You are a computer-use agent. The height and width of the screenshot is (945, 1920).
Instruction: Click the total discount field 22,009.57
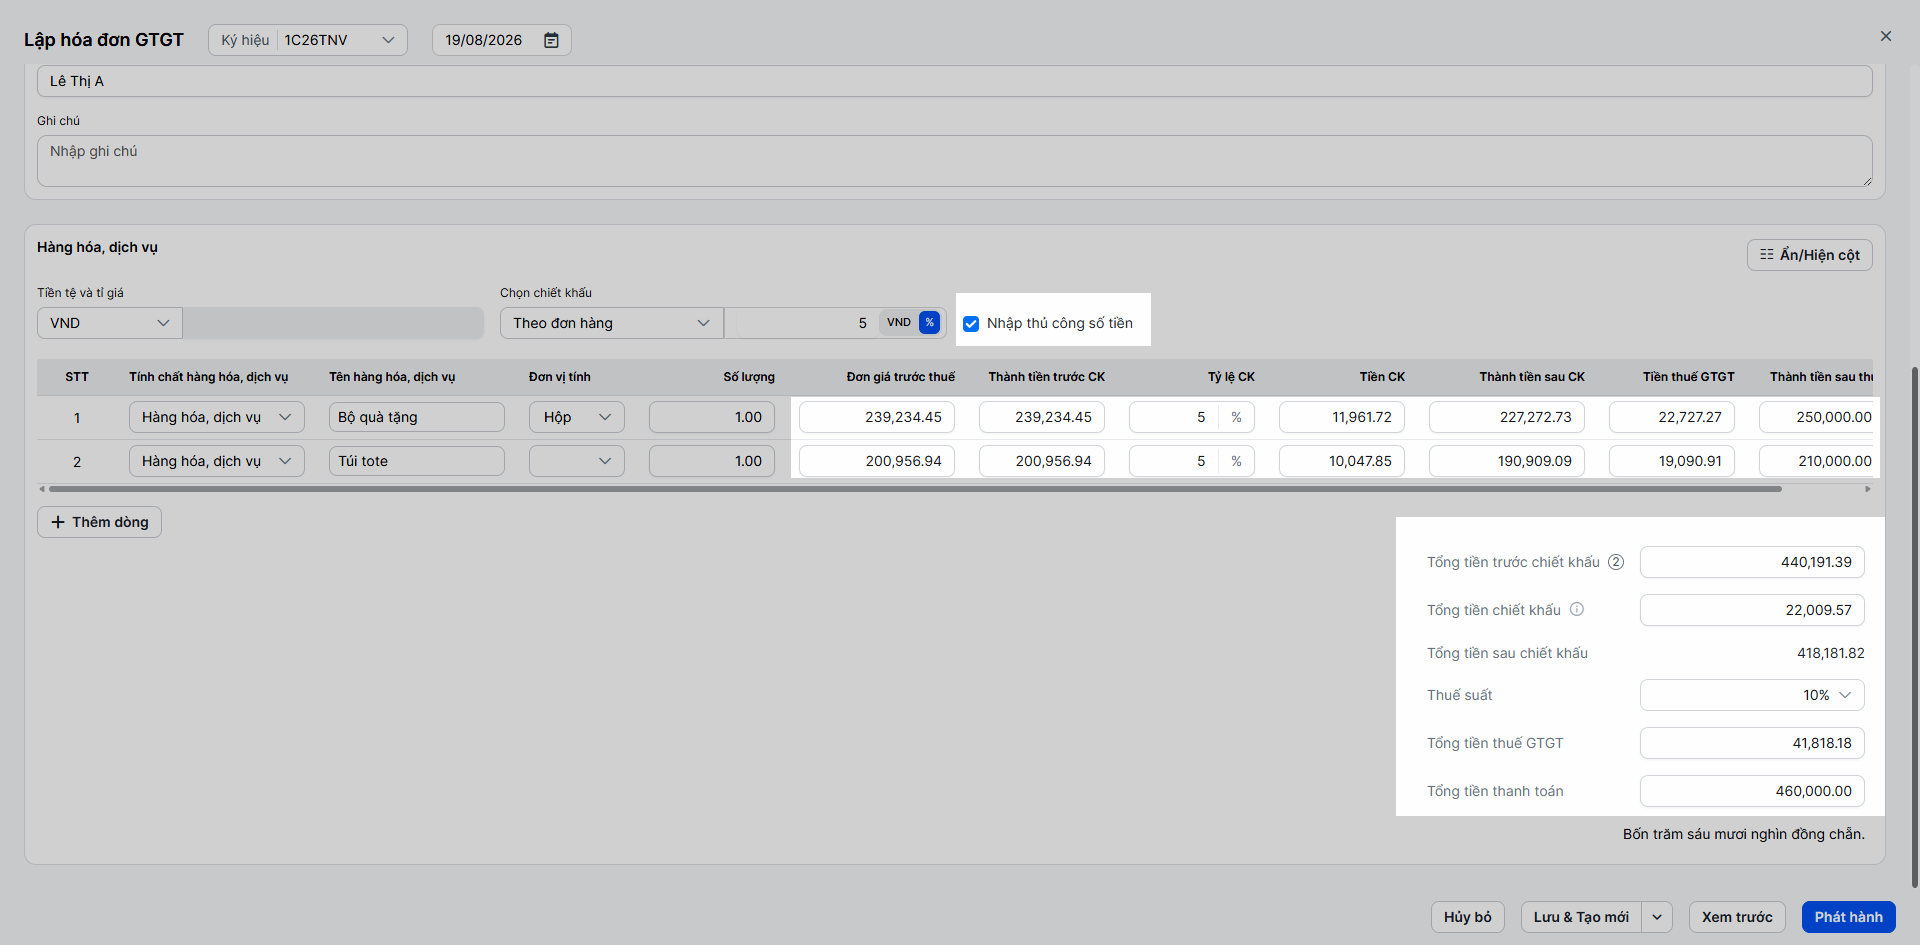click(1752, 610)
